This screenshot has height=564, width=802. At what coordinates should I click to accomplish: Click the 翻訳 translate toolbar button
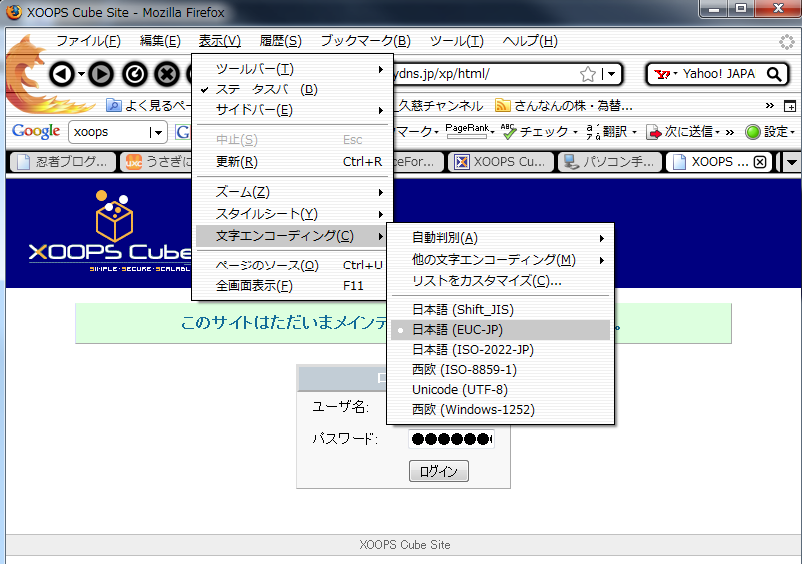611,132
